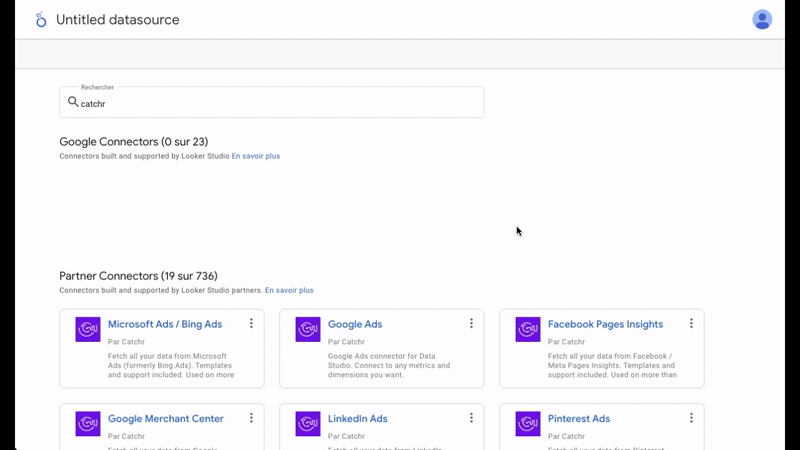Click En savoir plus under Partner Connectors
Image resolution: width=800 pixels, height=450 pixels.
point(289,290)
